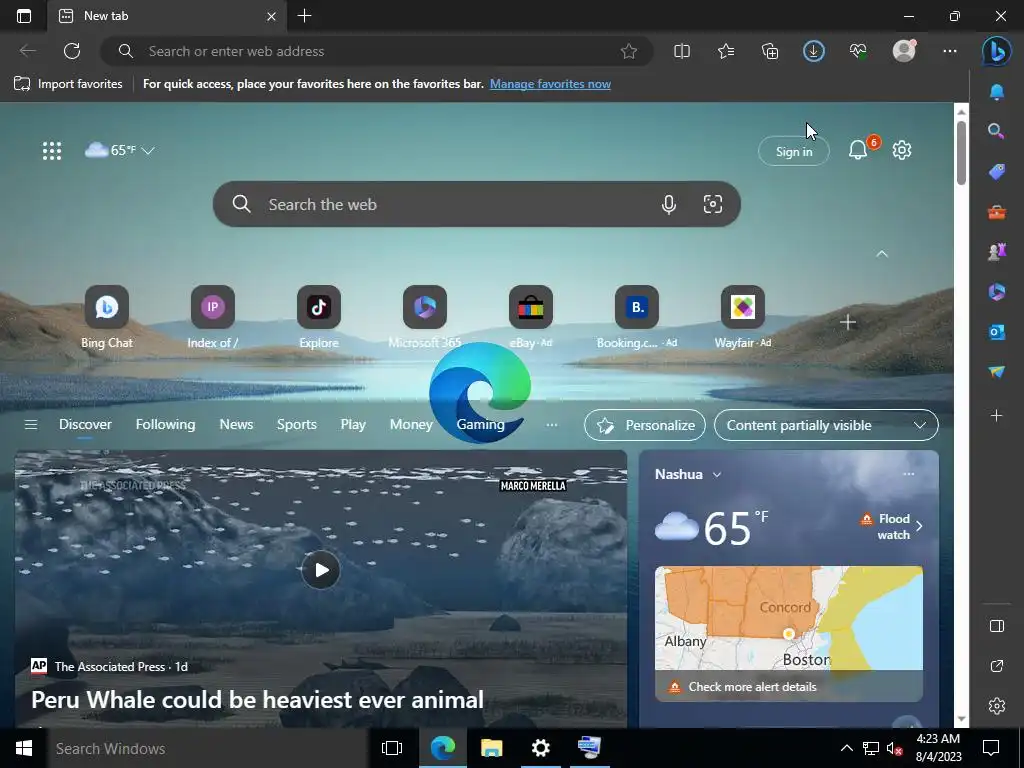Screen dimensions: 1024x768
Task: Click the Search the web box
Action: tap(477, 204)
